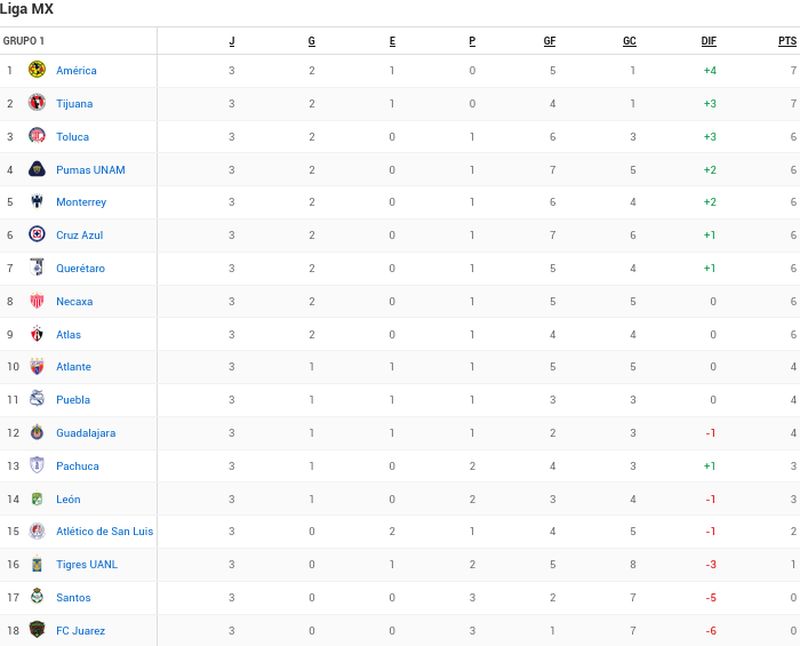Open the América team link

pyautogui.click(x=76, y=70)
